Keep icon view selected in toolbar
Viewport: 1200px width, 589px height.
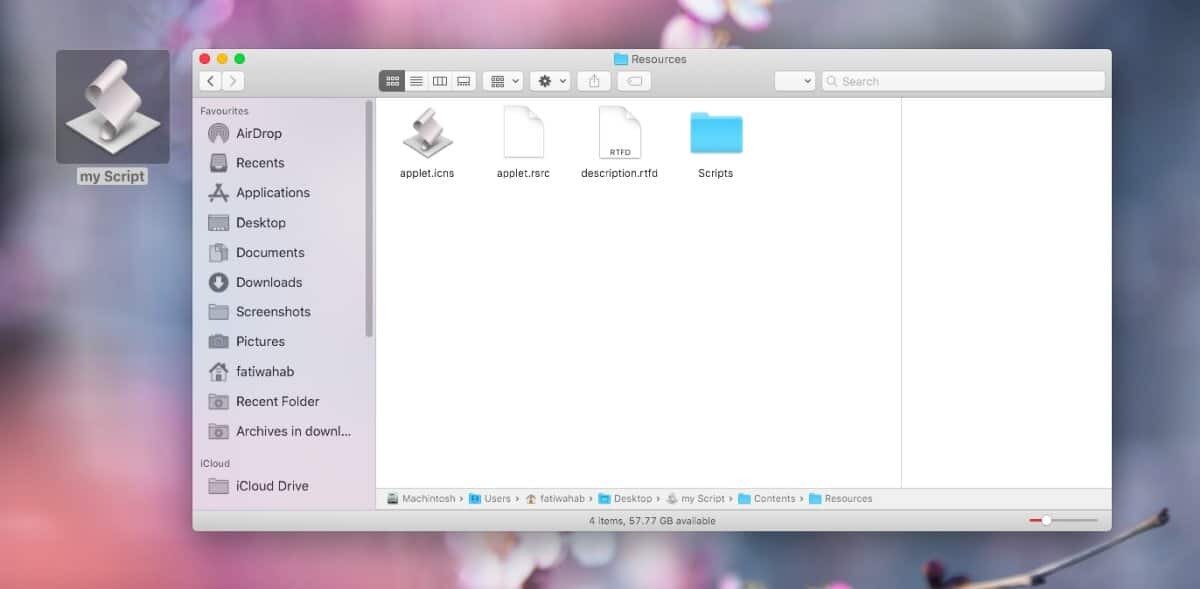coord(392,81)
